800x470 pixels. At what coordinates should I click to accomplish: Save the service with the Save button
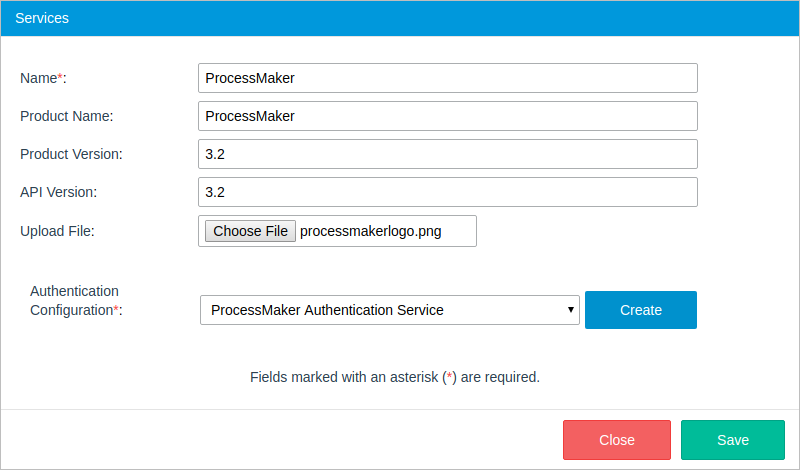[x=733, y=440]
